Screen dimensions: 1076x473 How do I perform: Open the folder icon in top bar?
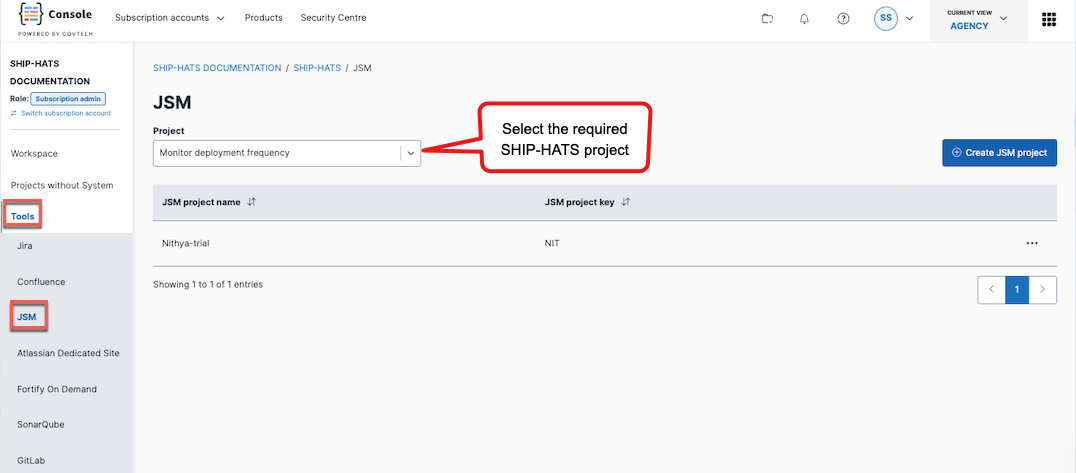[767, 19]
